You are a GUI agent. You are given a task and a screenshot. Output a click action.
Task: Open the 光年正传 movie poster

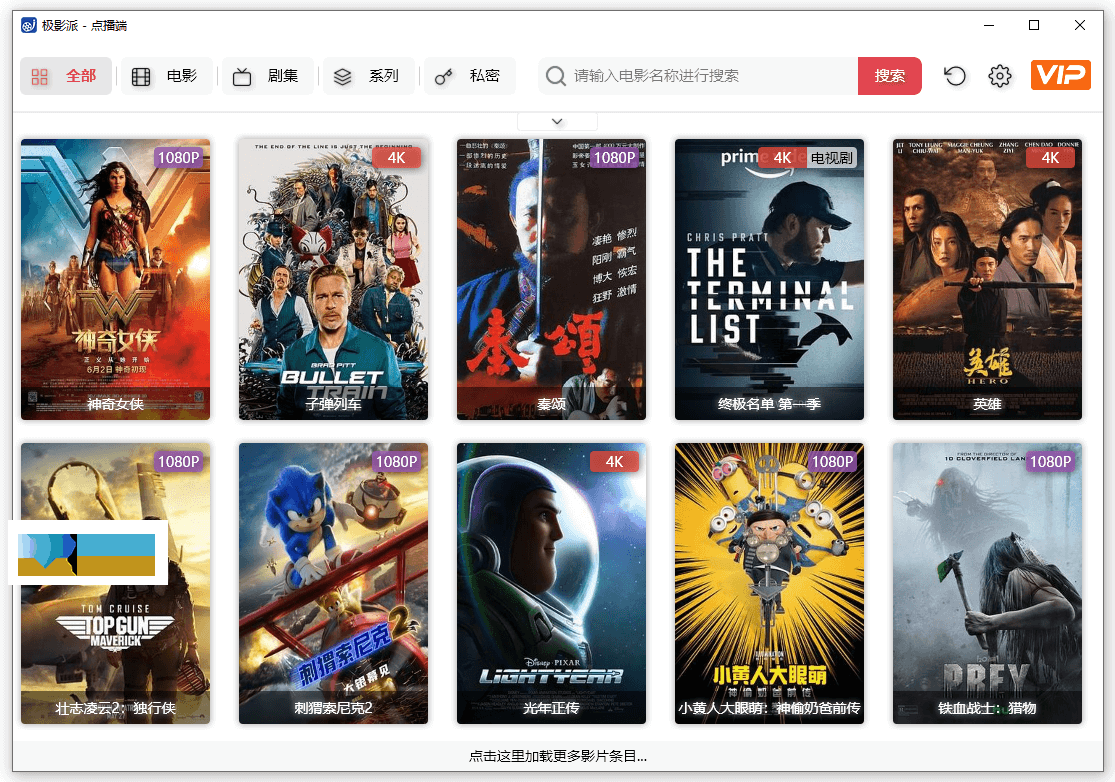(551, 584)
